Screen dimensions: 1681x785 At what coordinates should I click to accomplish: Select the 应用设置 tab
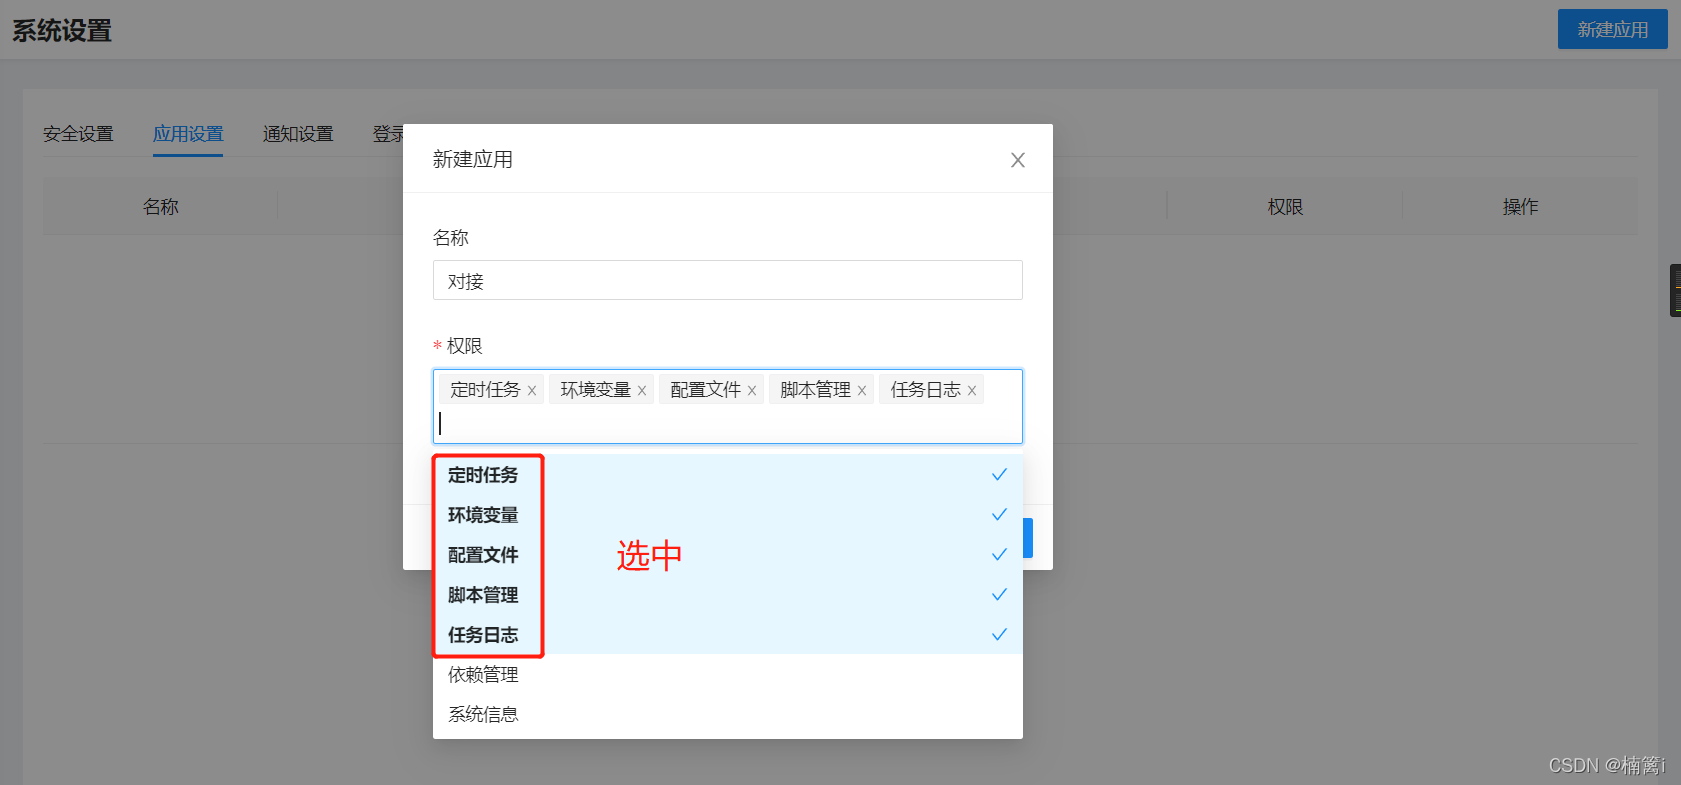click(188, 134)
